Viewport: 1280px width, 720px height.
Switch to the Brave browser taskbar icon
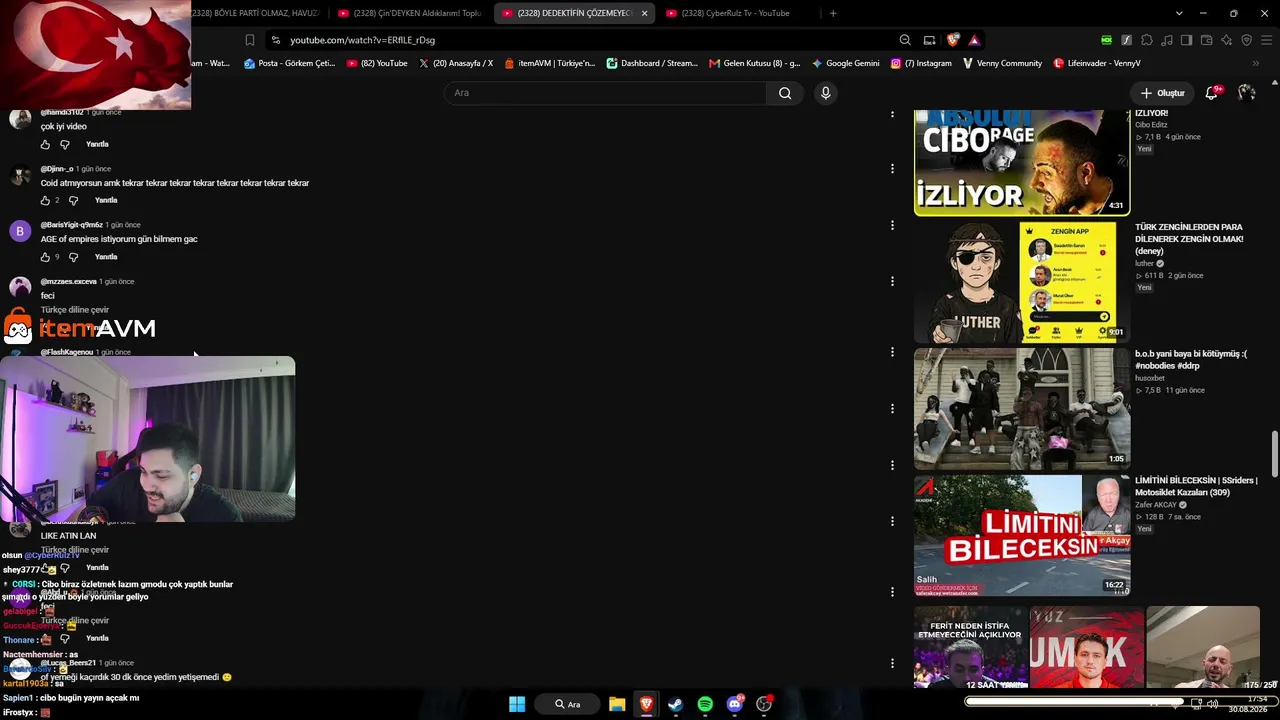coord(646,704)
